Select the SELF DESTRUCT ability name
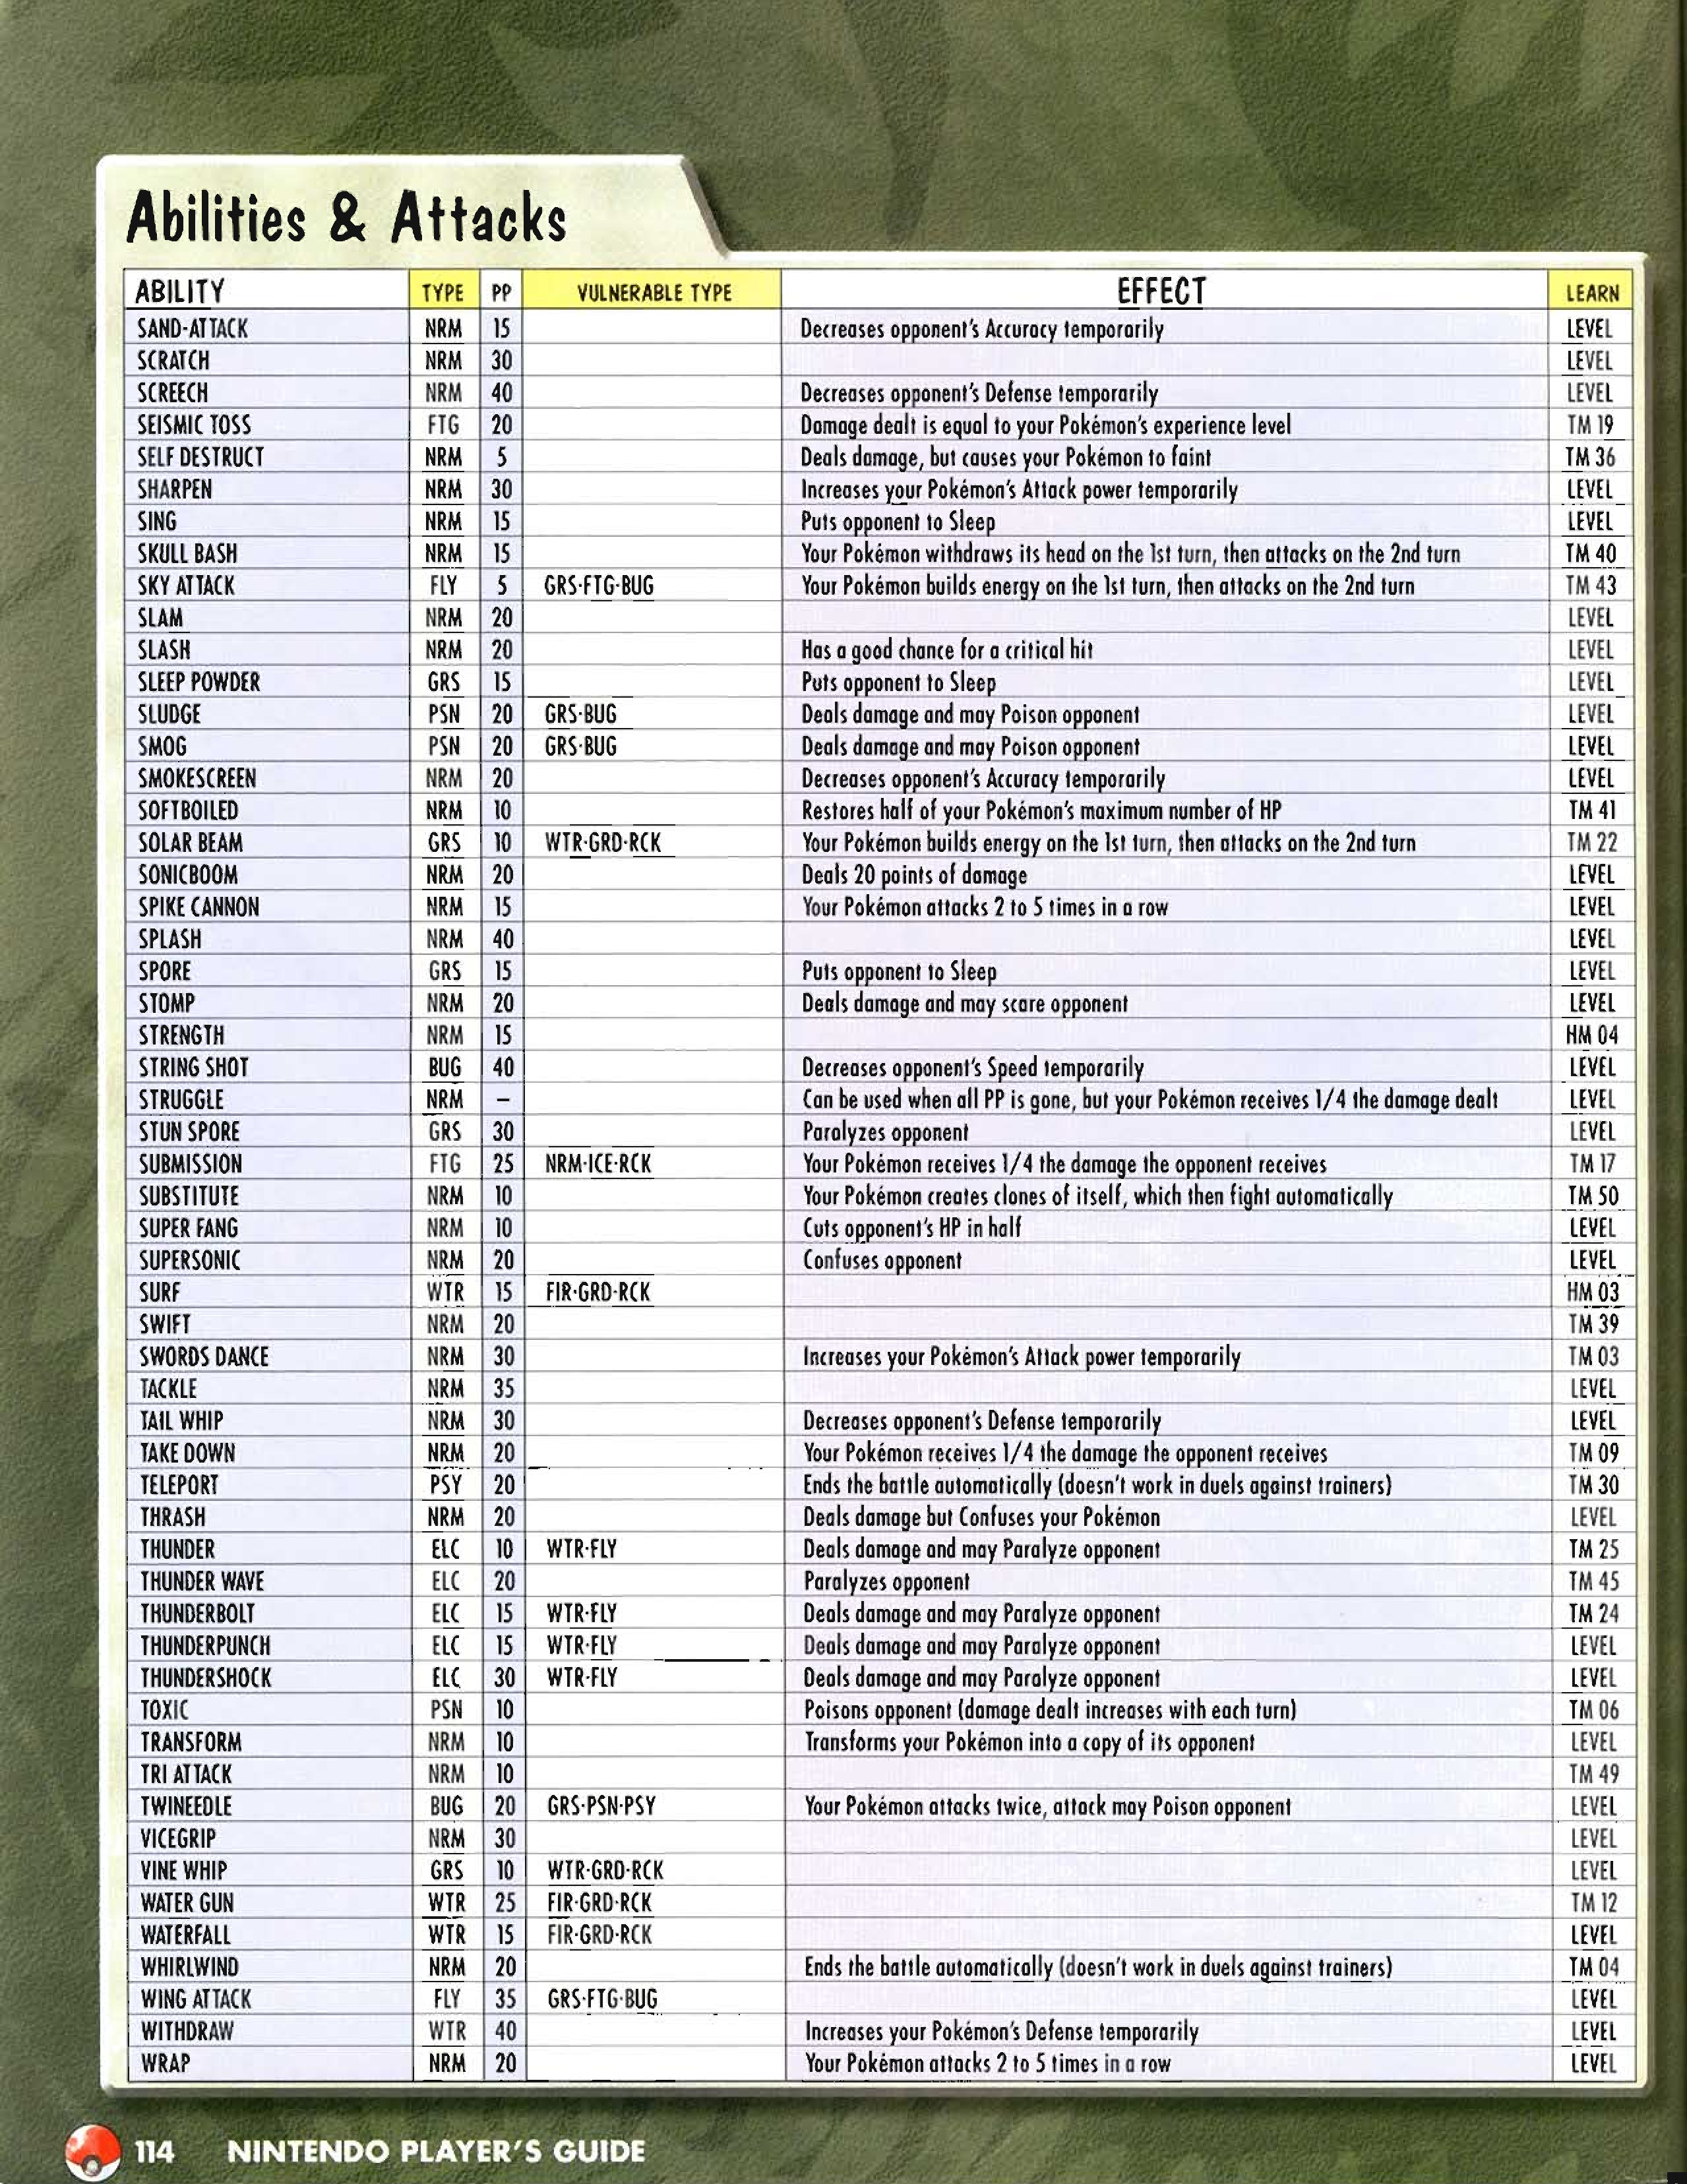The image size is (1687, 2184). pyautogui.click(x=200, y=457)
